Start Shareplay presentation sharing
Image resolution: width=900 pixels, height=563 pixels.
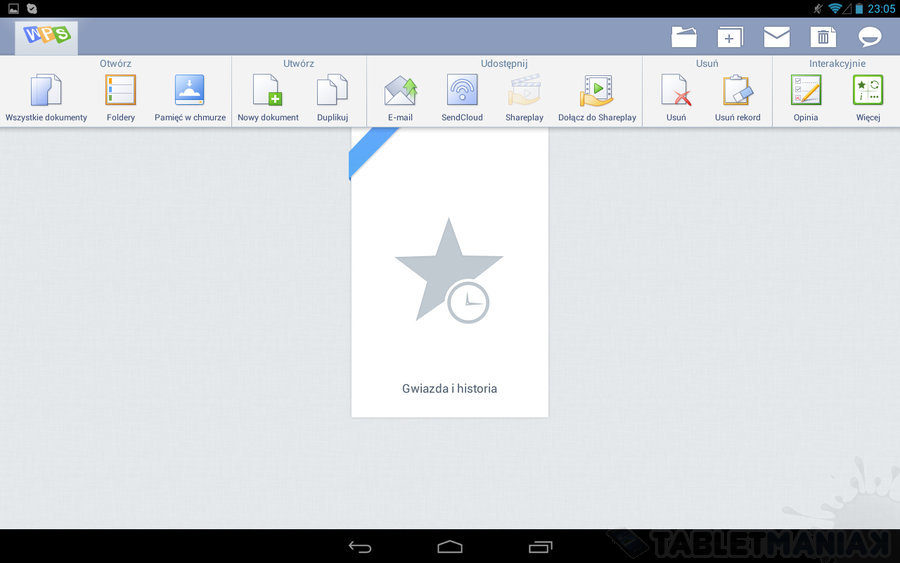coord(524,92)
